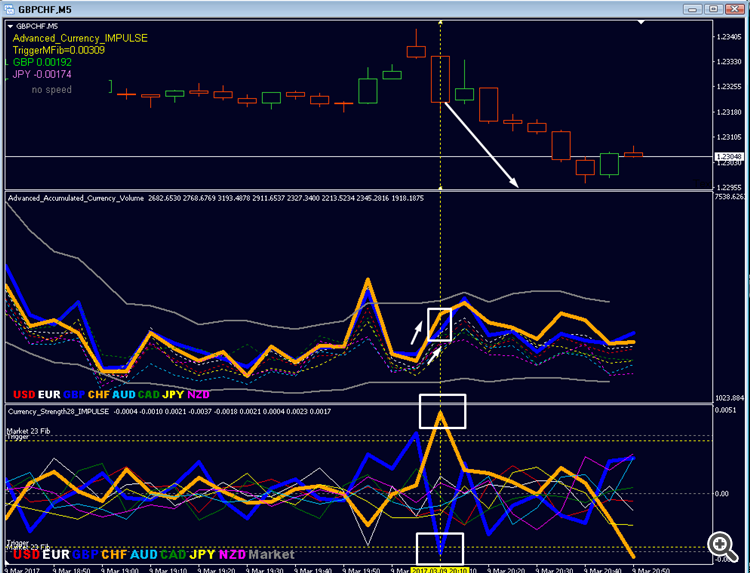This screenshot has width=750, height=573.
Task: Click the upper 'Market 23 Fib' level label
Action: (x=28, y=431)
